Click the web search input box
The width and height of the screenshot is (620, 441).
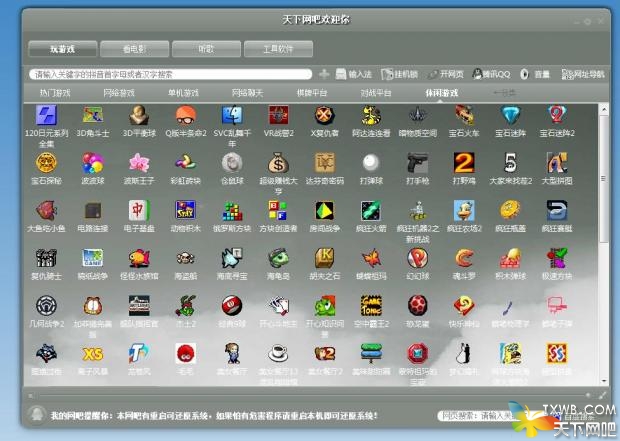click(x=476, y=416)
